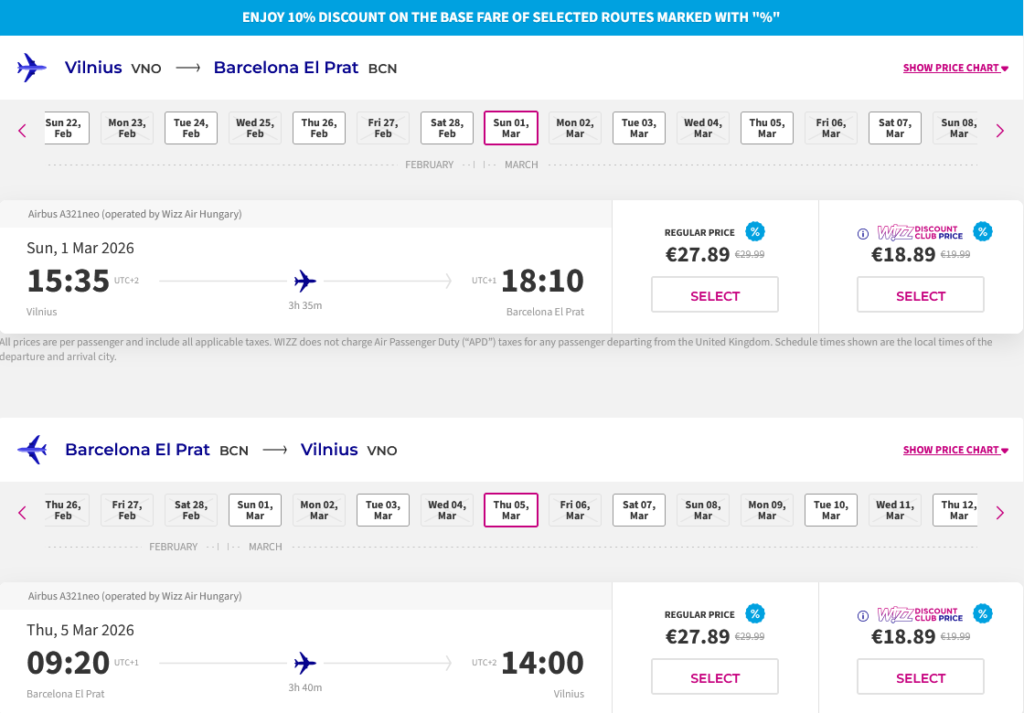1024x713 pixels.
Task: Click info icon next to outbound Wizz Discount Club
Action: tap(863, 234)
